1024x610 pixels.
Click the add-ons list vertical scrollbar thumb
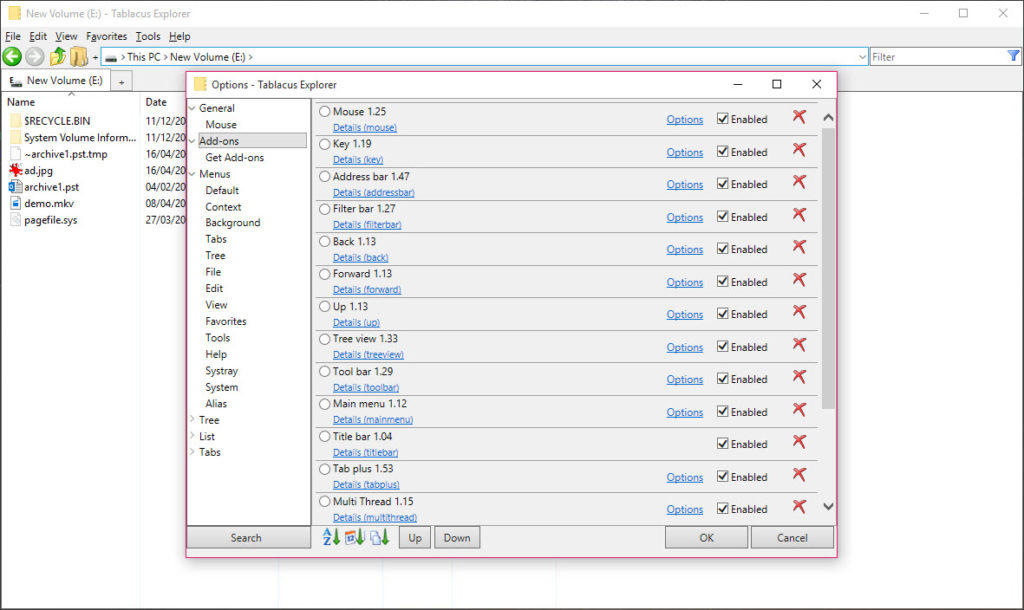pyautogui.click(x=828, y=268)
